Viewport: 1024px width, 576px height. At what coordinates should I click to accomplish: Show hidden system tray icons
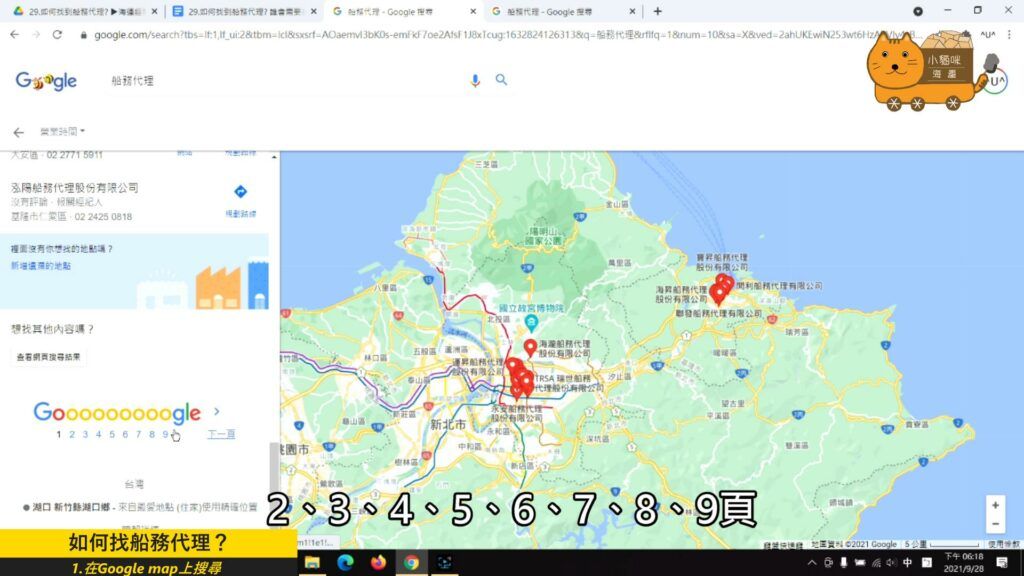[x=812, y=562]
